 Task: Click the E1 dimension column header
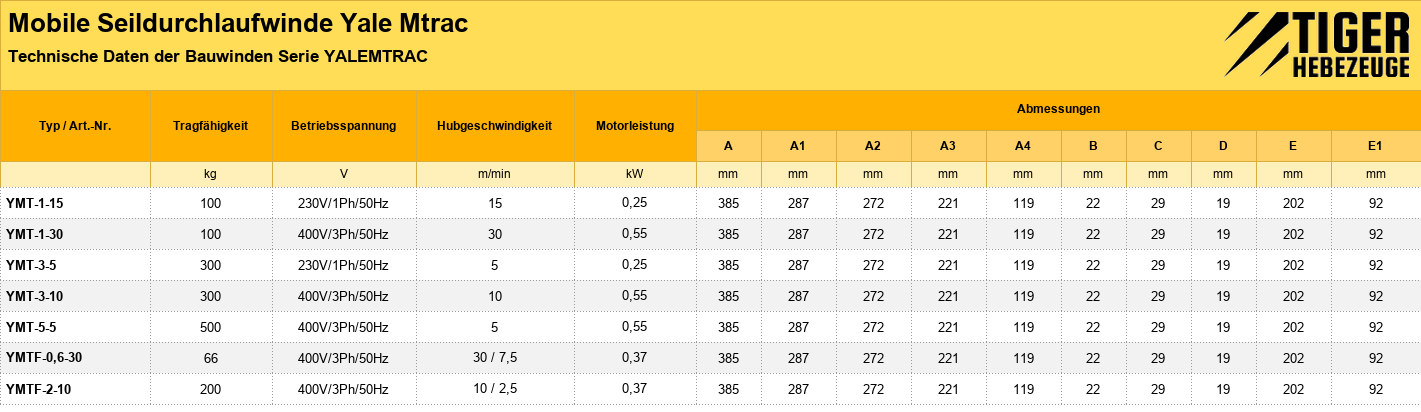(x=1375, y=146)
